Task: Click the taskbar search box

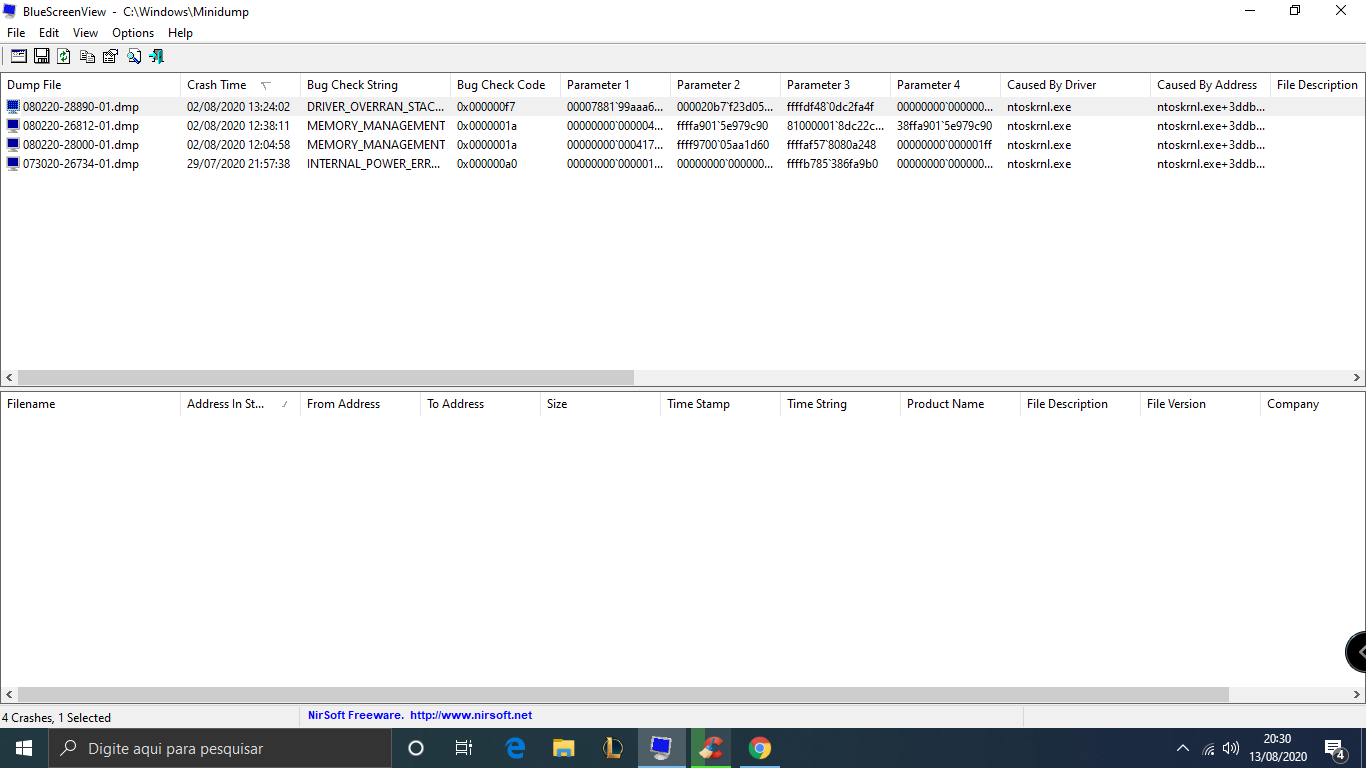Action: click(220, 748)
